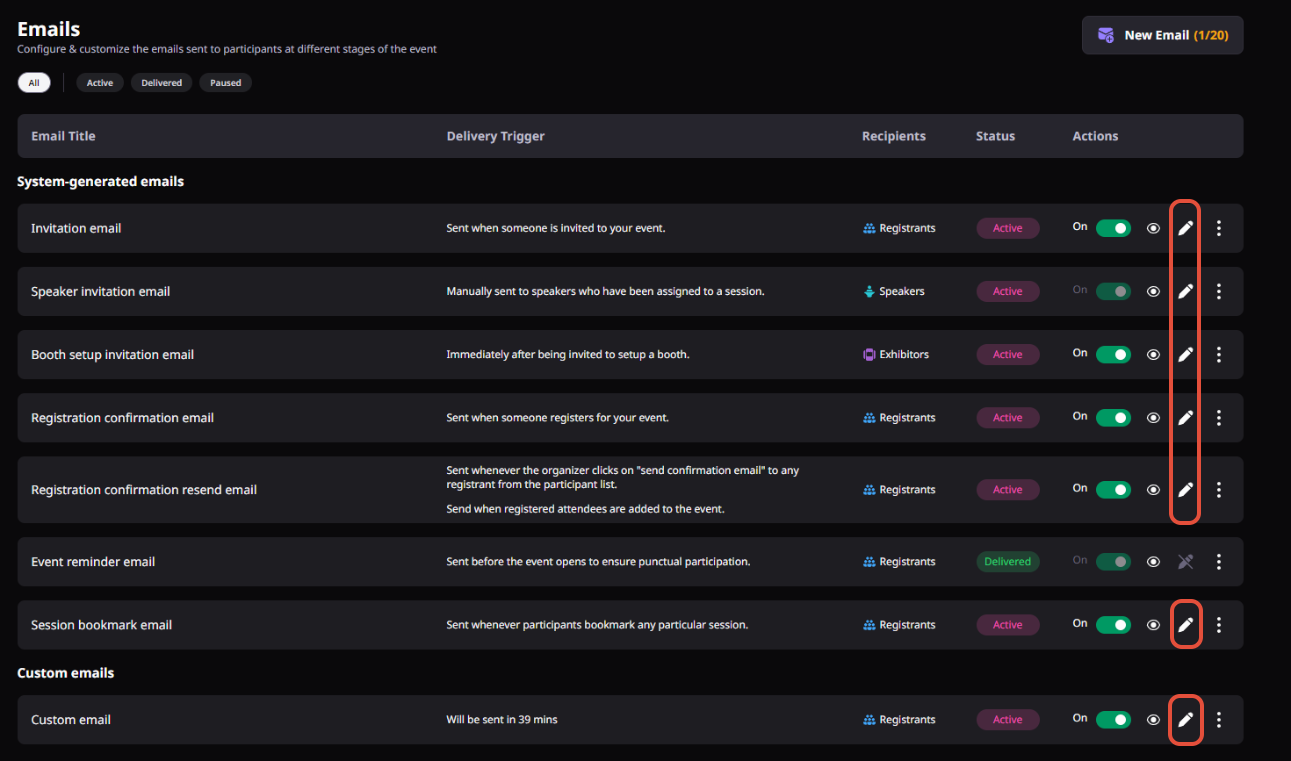
Task: Preview the Booth setup invitation email
Action: [x=1153, y=354]
